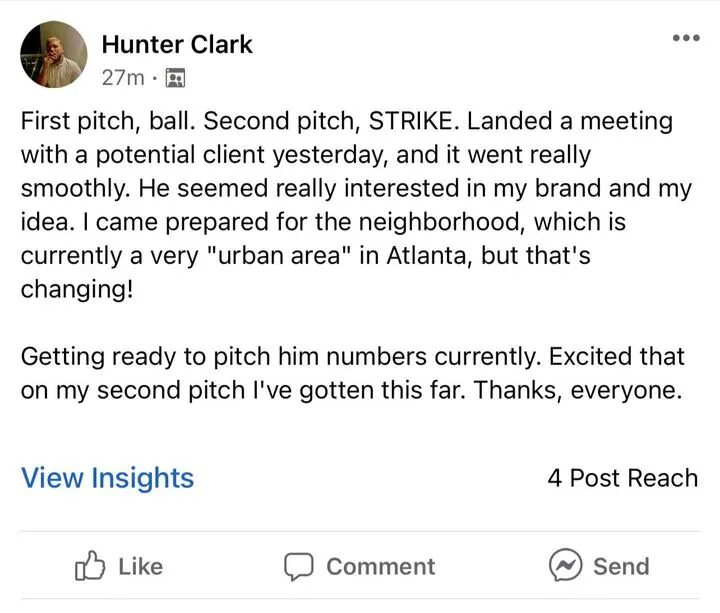The width and height of the screenshot is (720, 613).
Task: Open Hunter Clark's profile picture
Action: tap(54, 54)
